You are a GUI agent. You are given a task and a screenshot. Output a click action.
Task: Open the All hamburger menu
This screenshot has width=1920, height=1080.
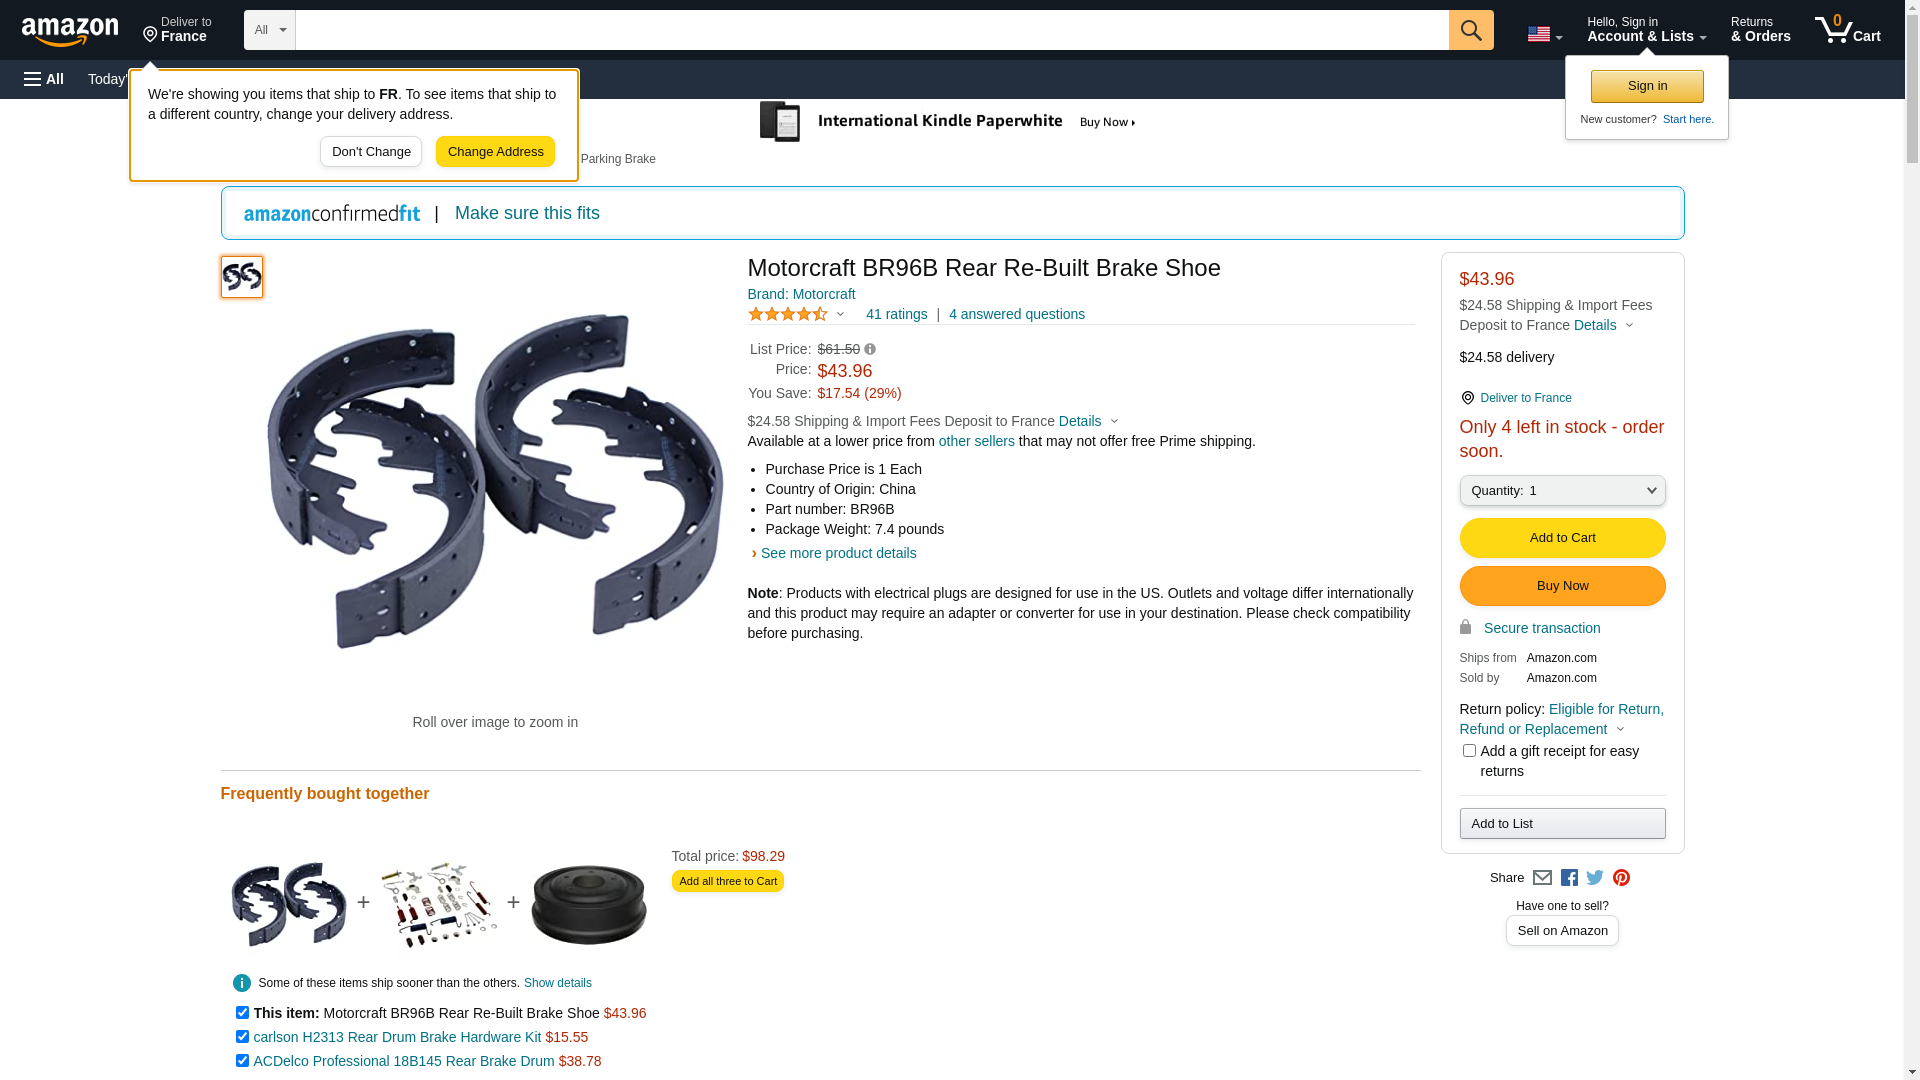(x=44, y=79)
